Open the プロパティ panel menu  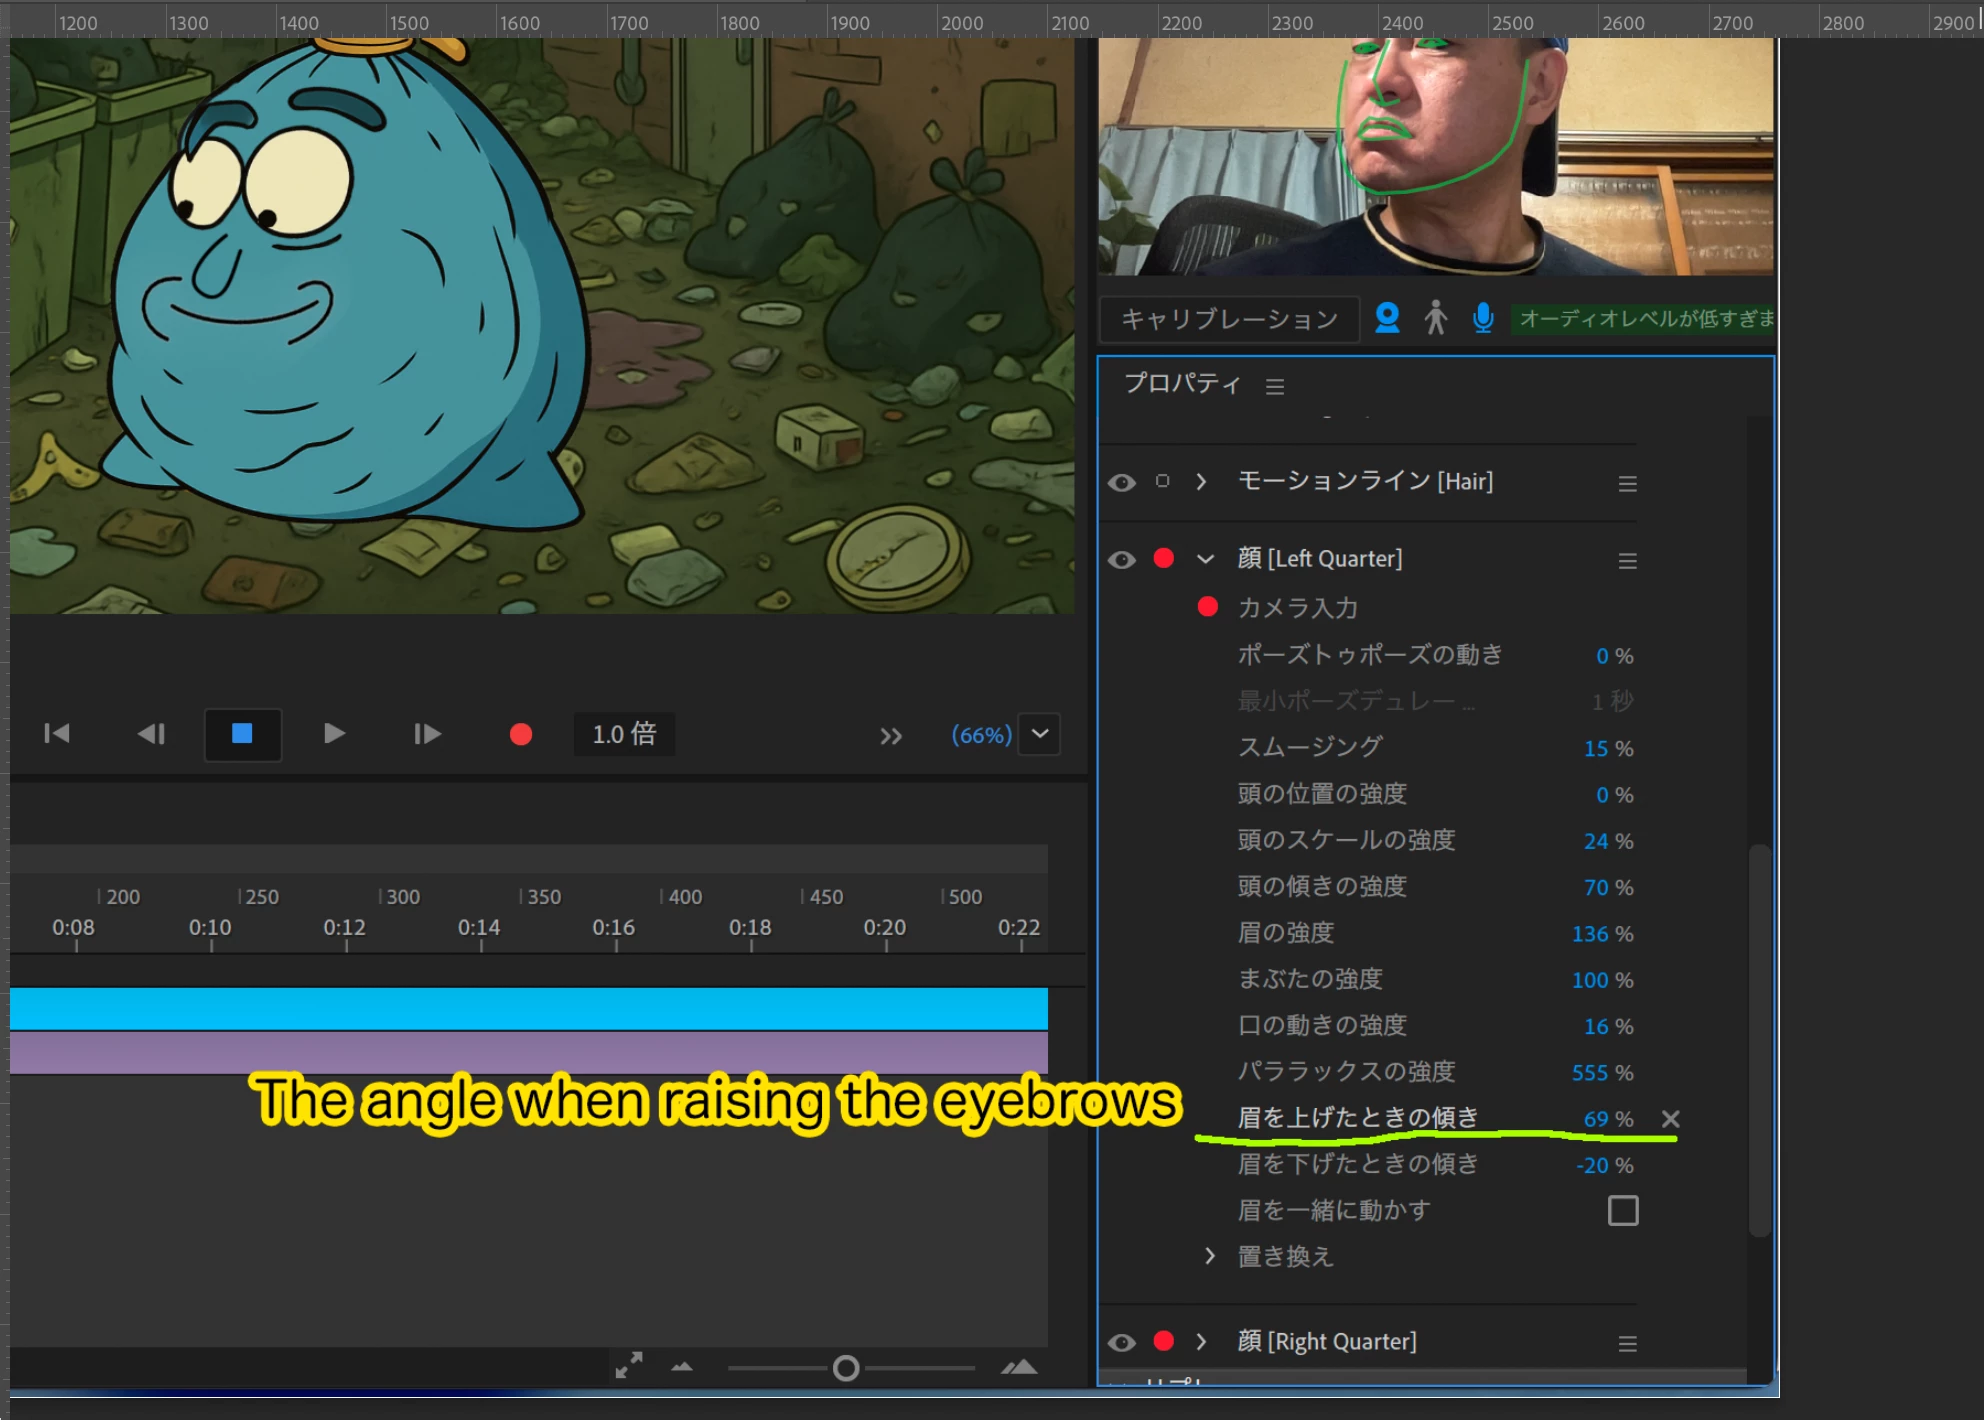1275,386
